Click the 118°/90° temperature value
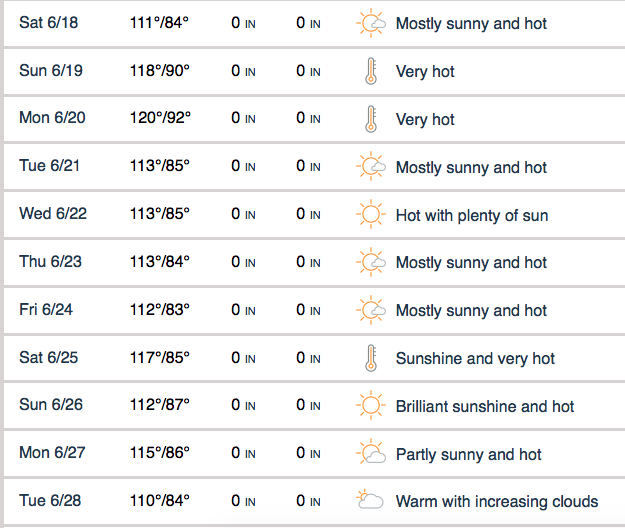Screen dimensions: 625x528 159,71
